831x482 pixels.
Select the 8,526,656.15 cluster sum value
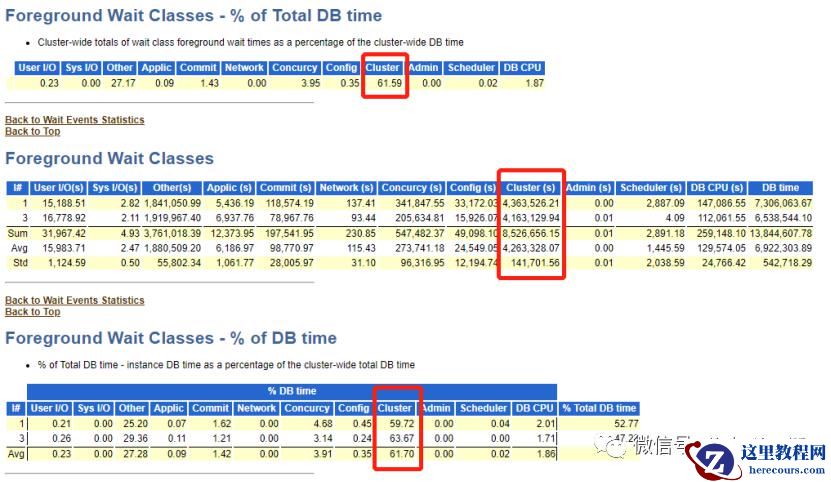[531, 233]
